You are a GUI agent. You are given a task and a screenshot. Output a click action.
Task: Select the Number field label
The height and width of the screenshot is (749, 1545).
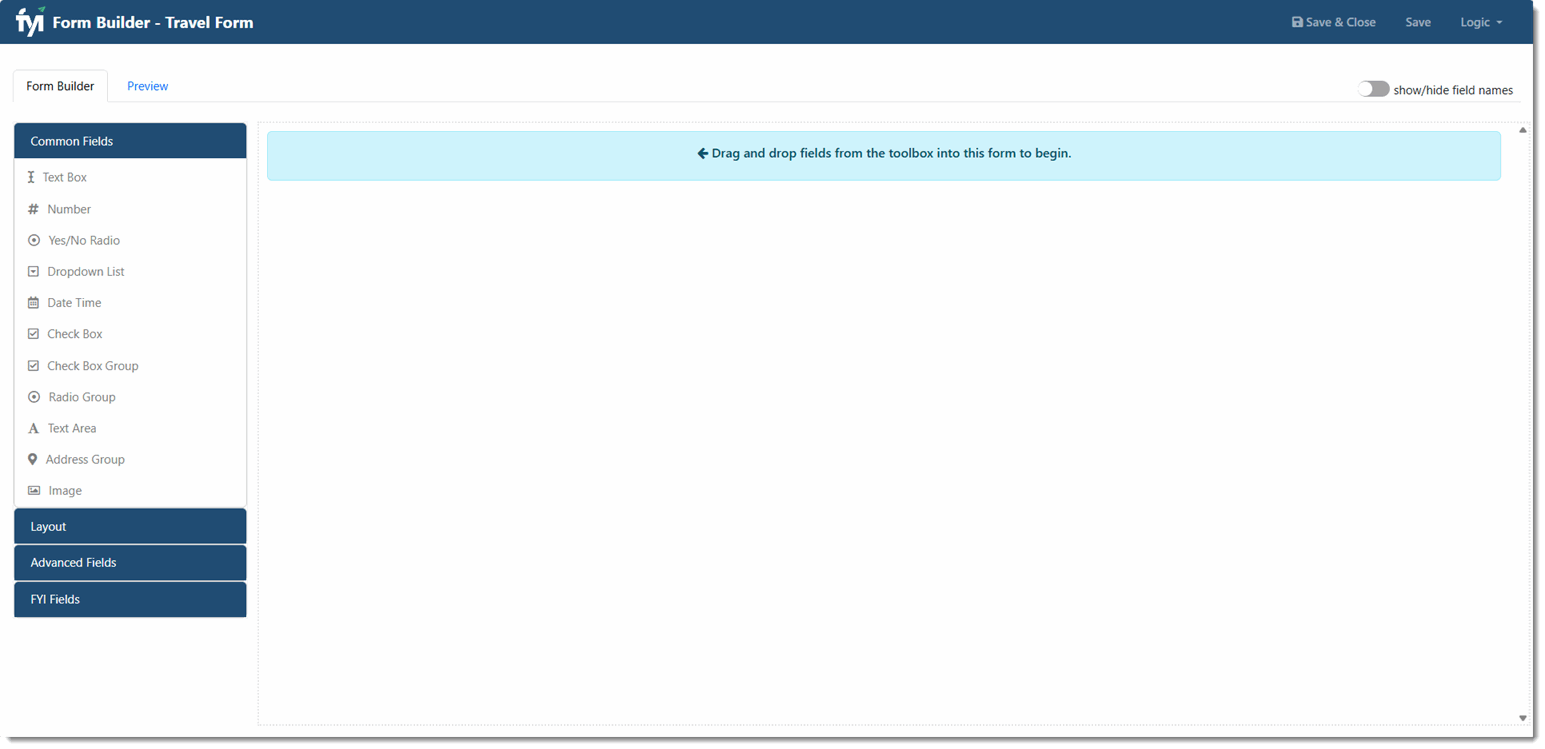(x=69, y=209)
